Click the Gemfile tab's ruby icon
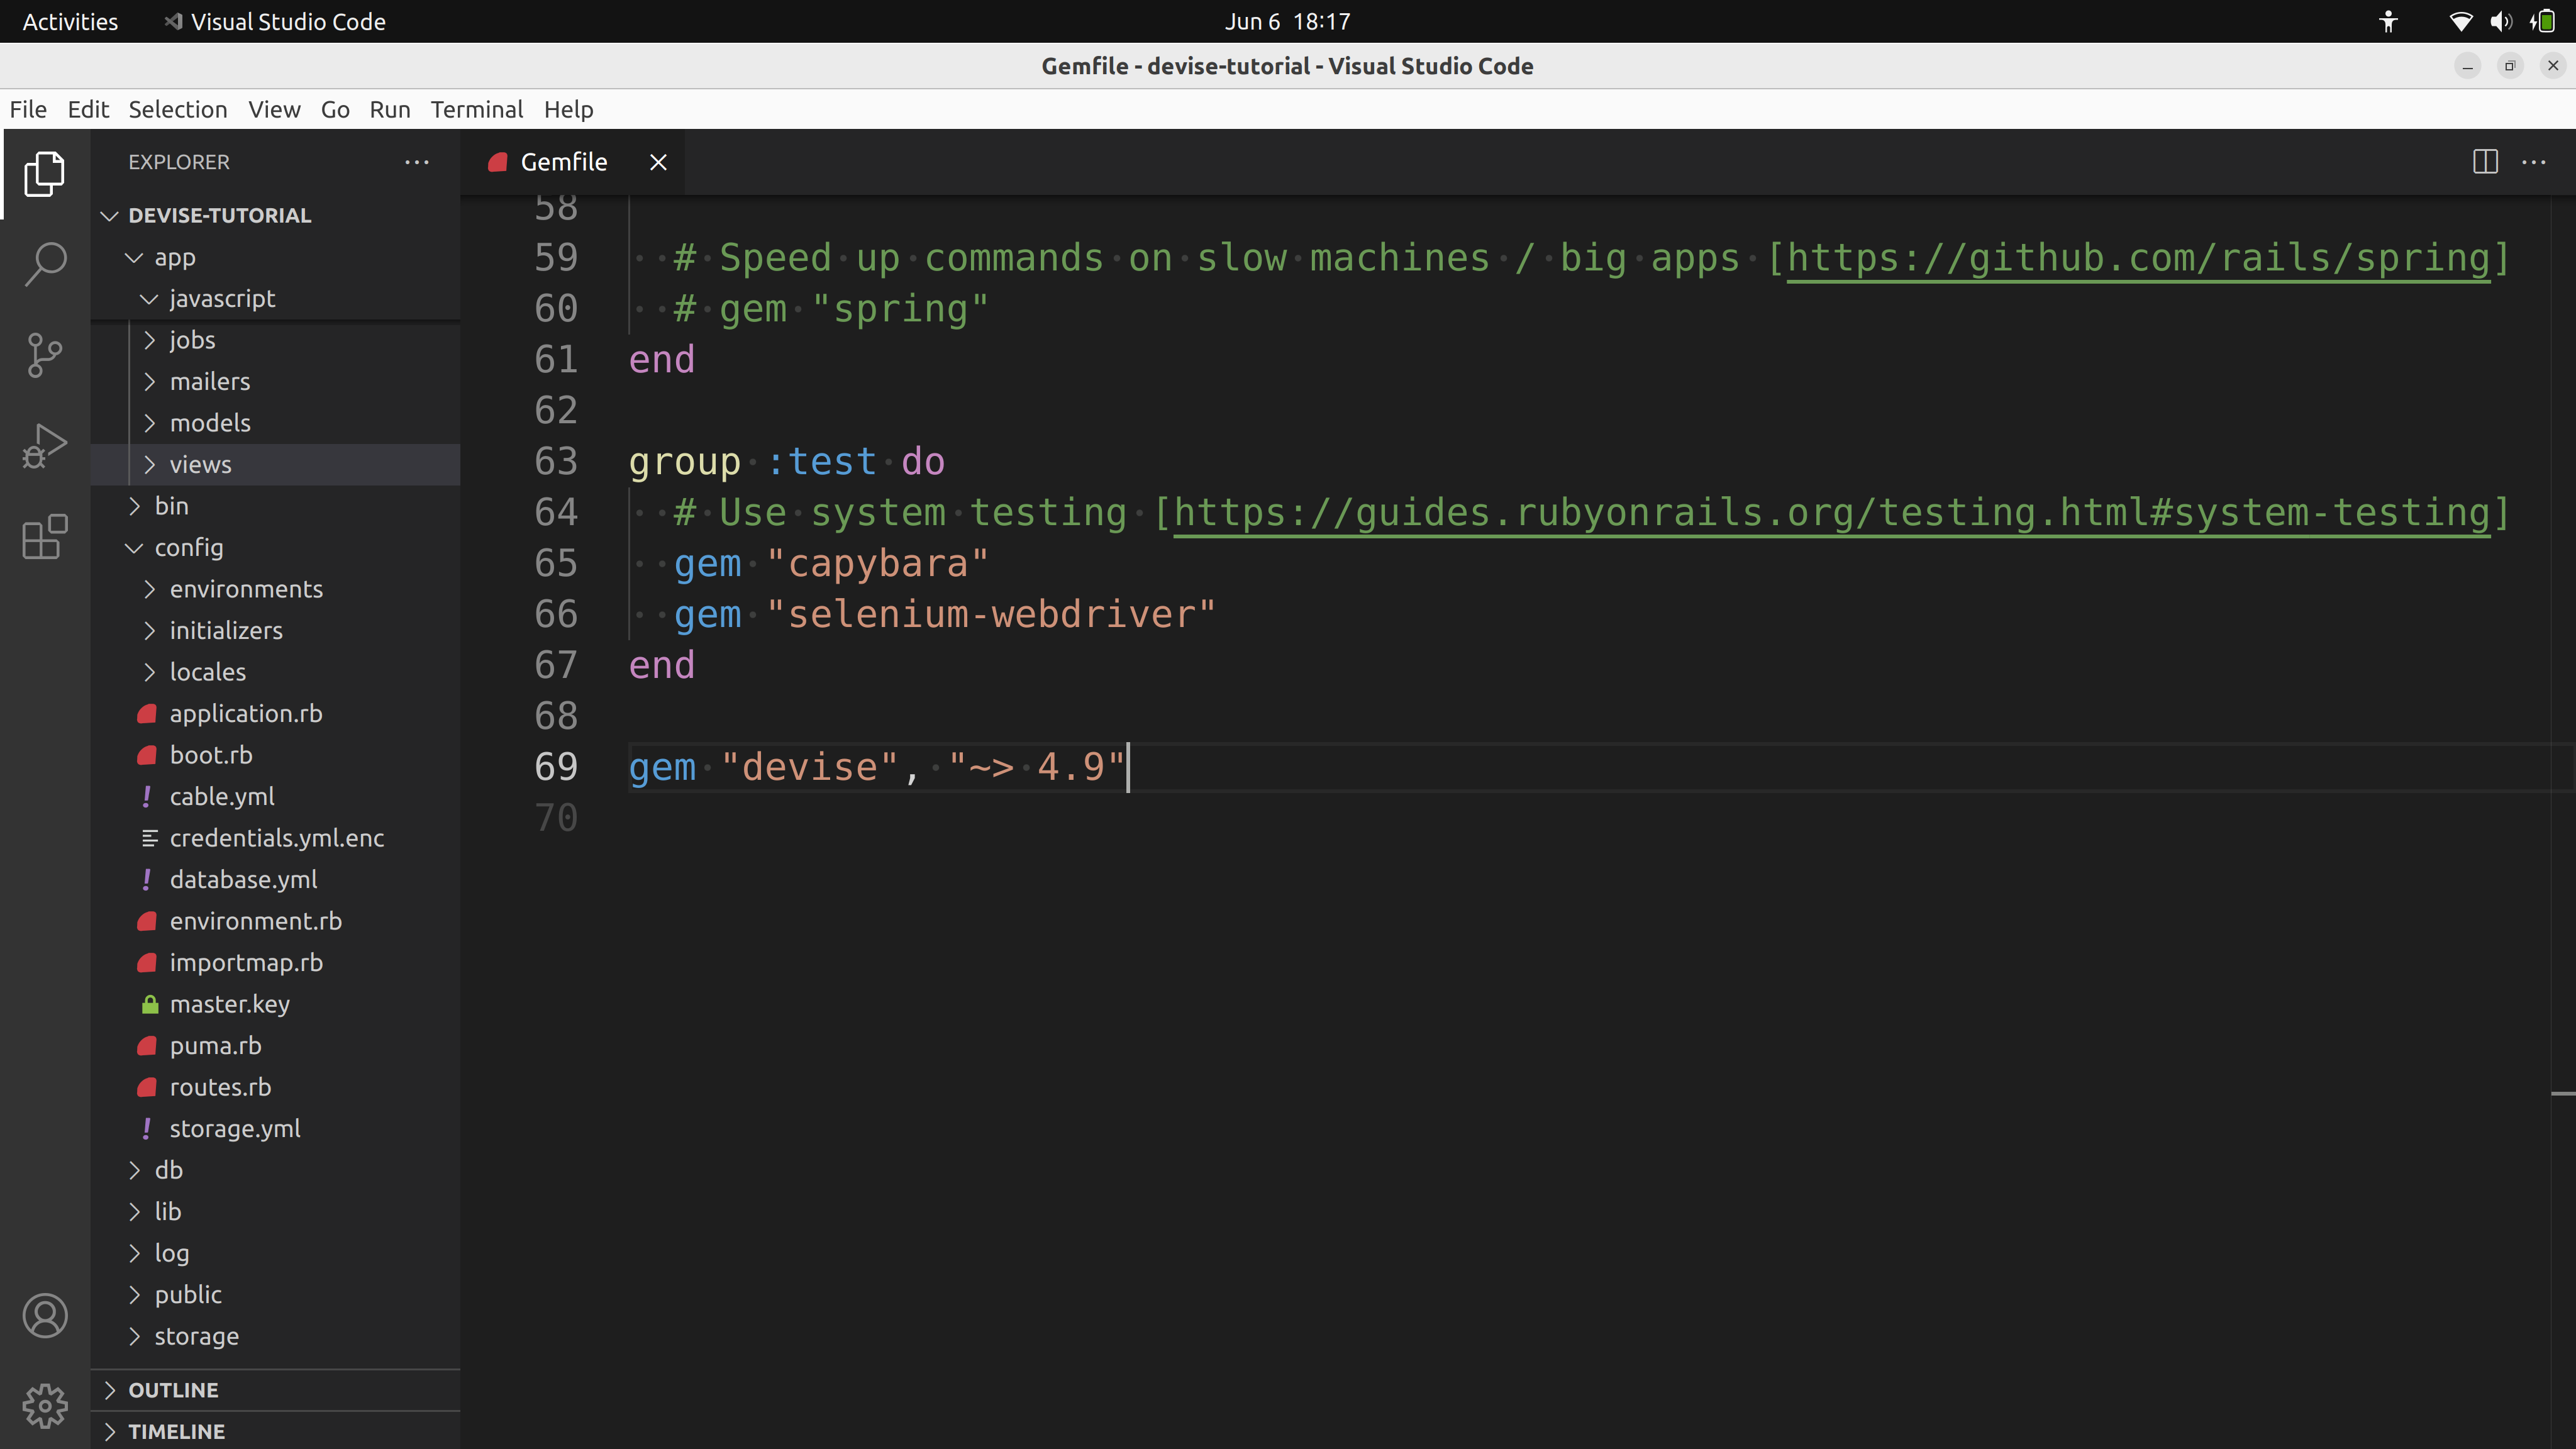Image resolution: width=2576 pixels, height=1449 pixels. (498, 162)
